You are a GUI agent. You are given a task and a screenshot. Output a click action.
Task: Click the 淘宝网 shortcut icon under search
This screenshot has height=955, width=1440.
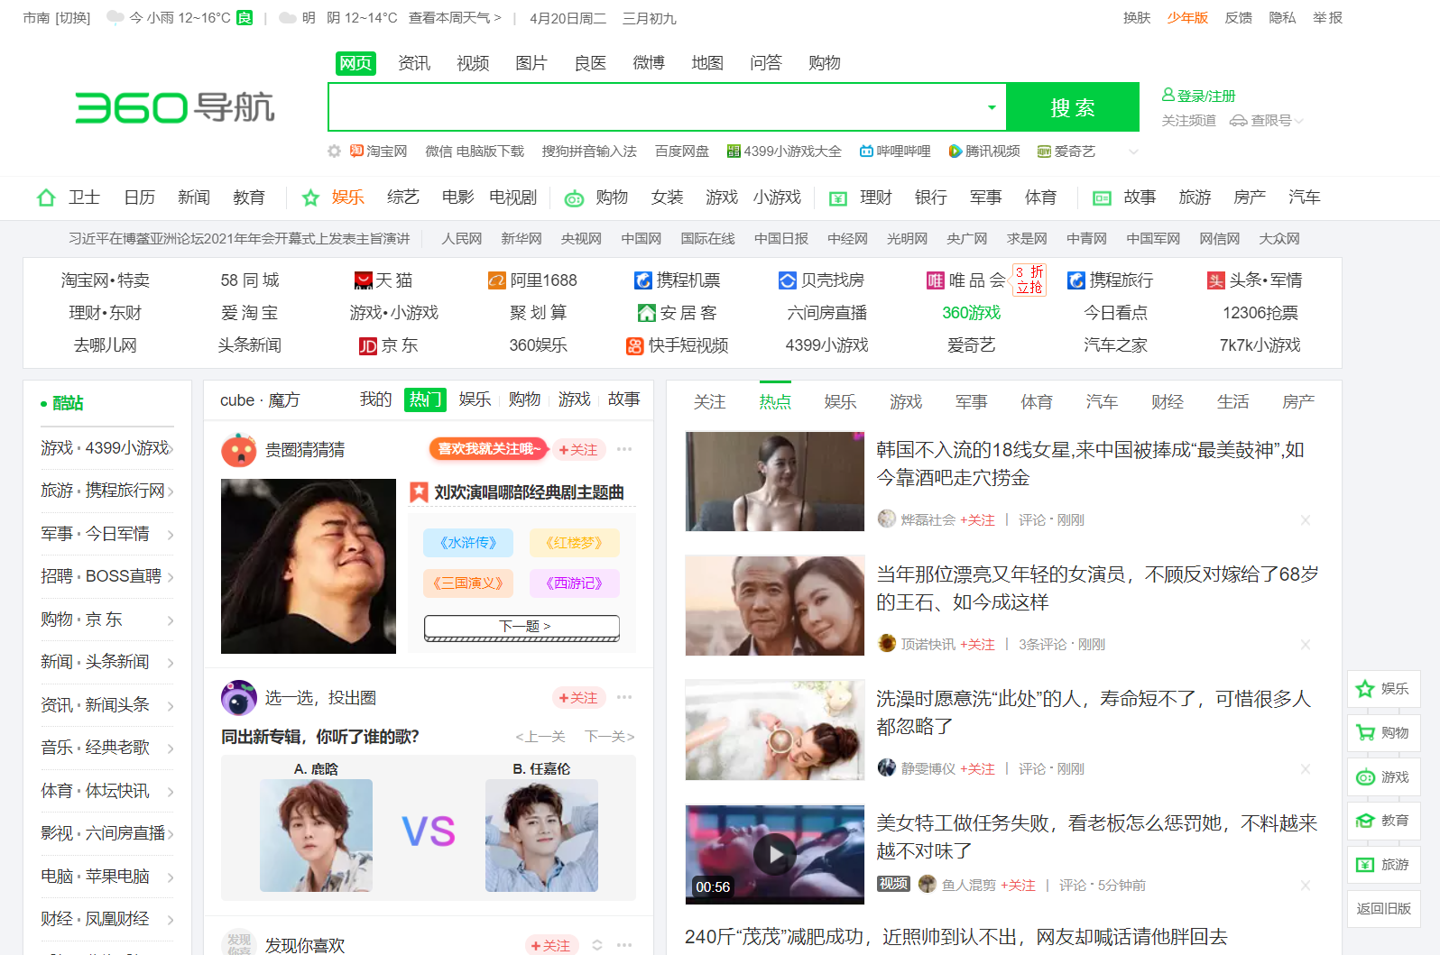pos(356,151)
